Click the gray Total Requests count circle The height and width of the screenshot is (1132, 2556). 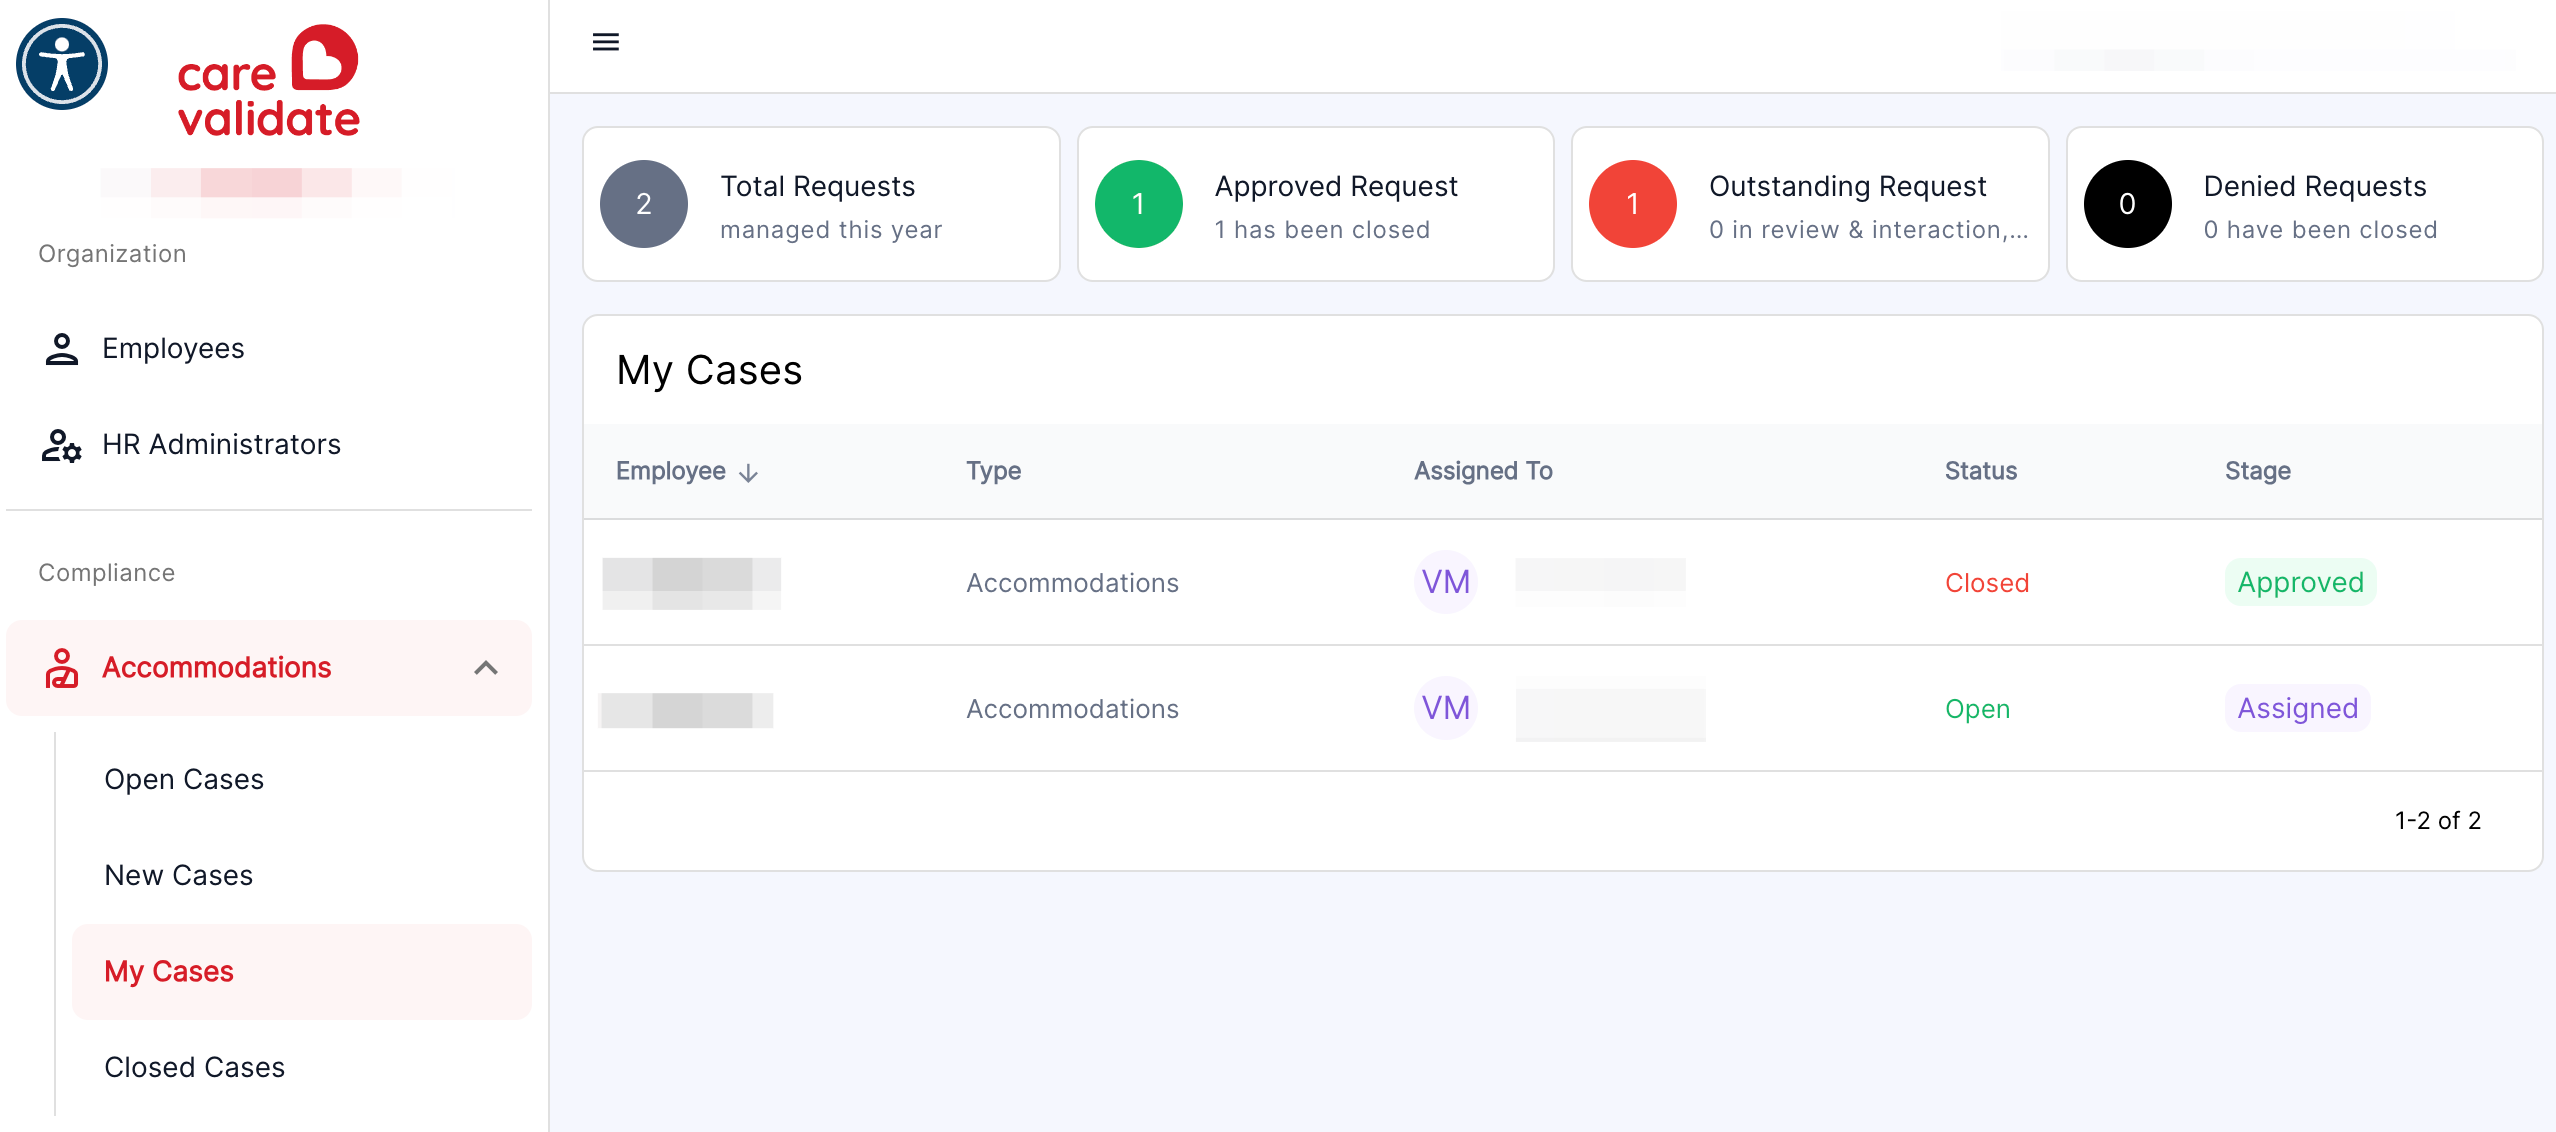point(644,204)
